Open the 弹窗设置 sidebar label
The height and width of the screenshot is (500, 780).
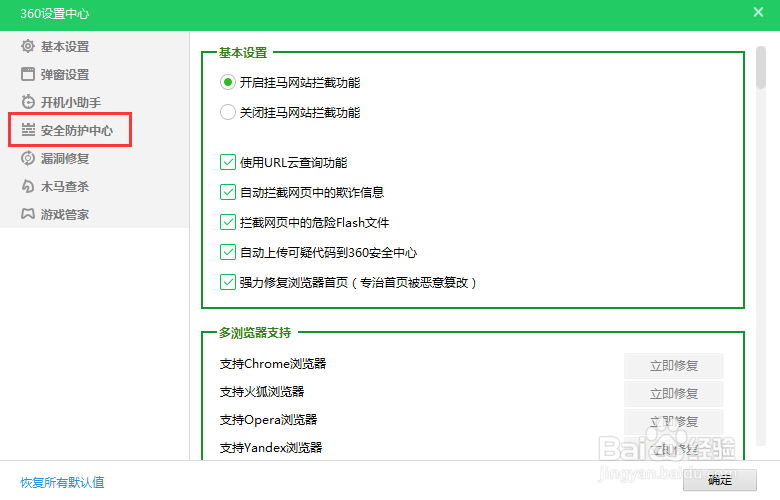[x=65, y=75]
